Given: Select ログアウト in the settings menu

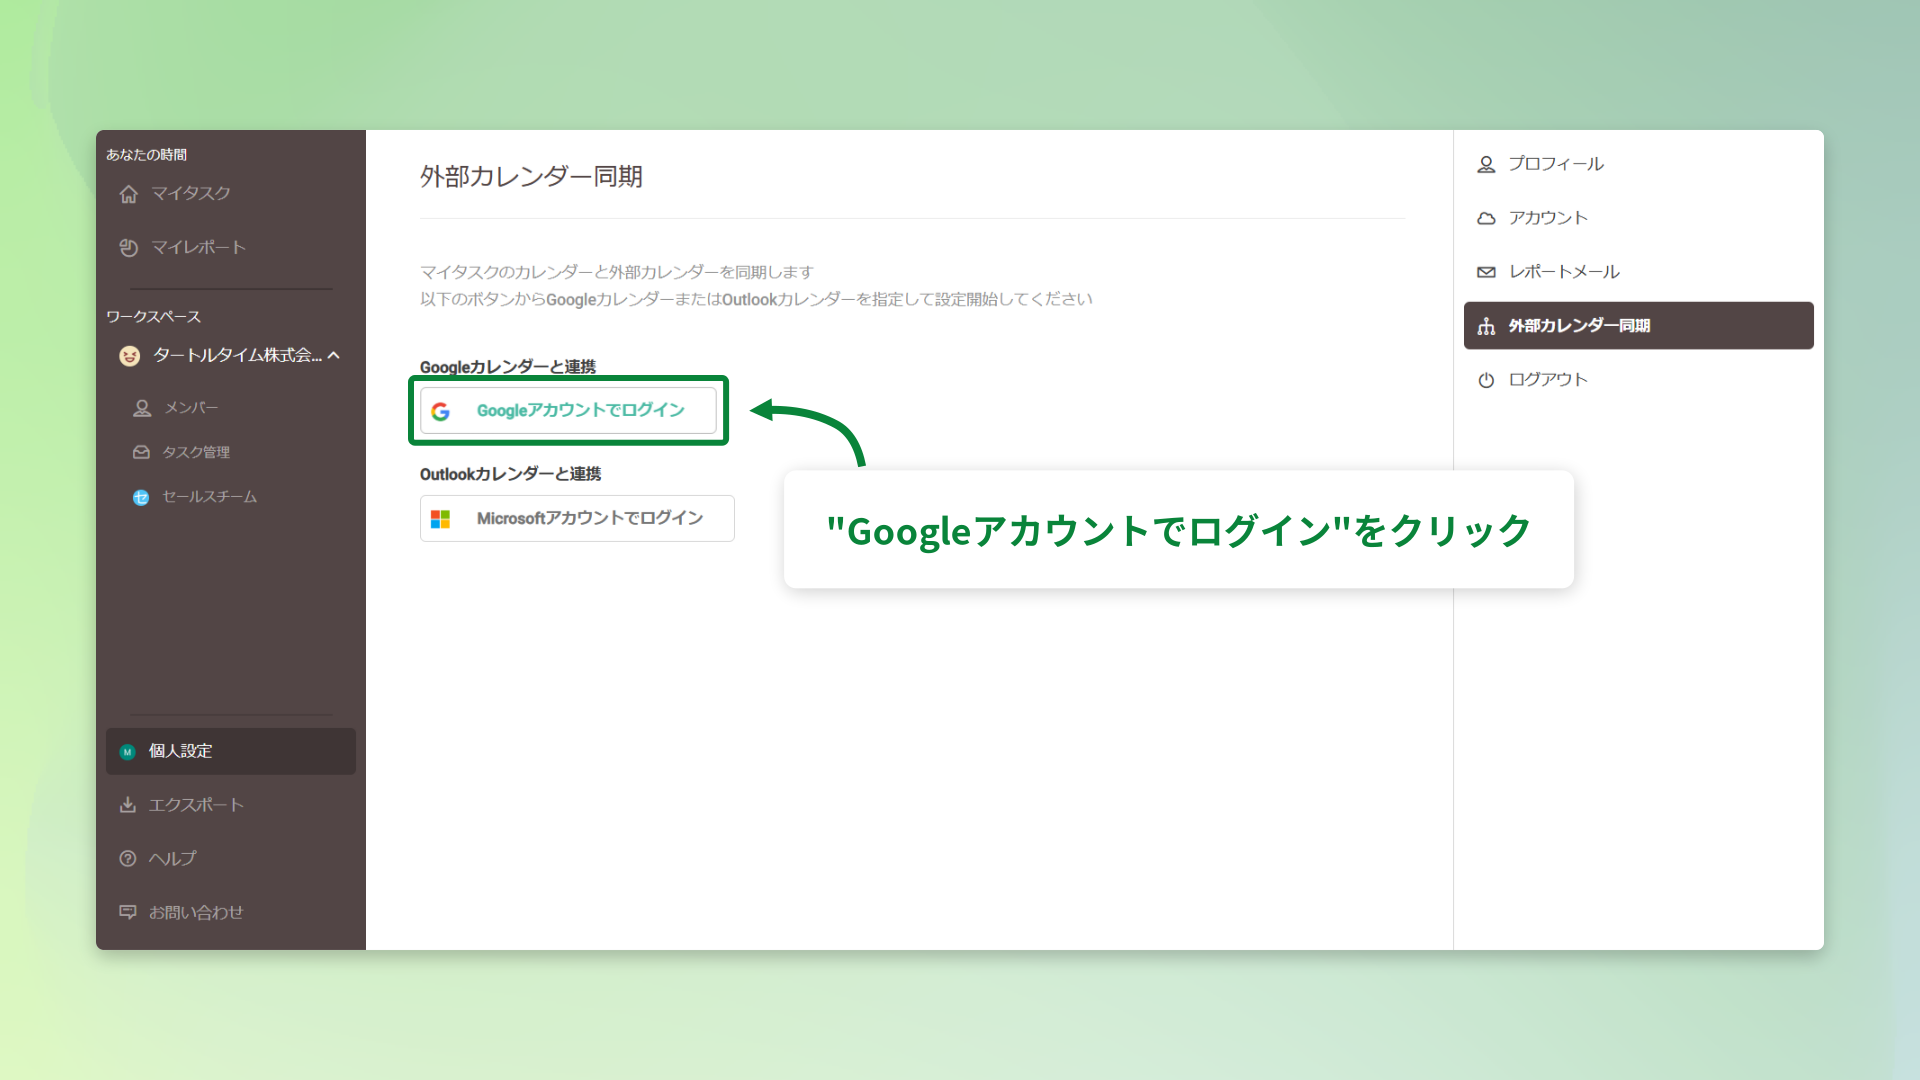Looking at the screenshot, I should point(1546,379).
